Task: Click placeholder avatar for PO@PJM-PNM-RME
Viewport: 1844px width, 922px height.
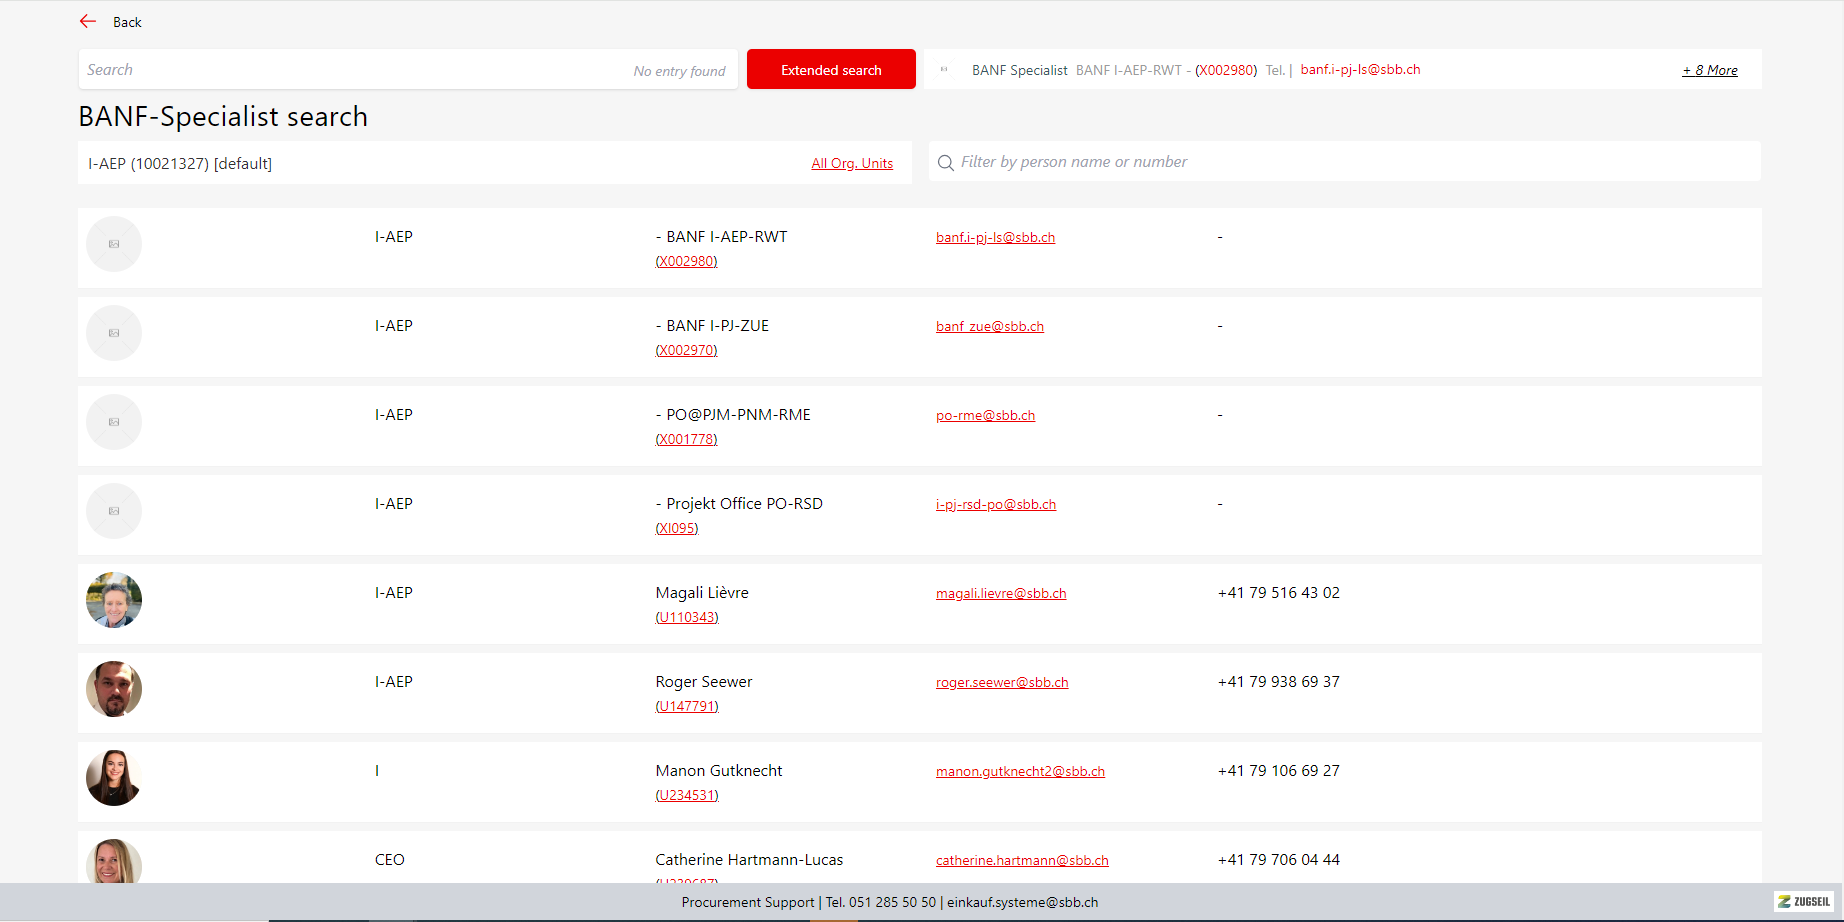Action: [x=114, y=422]
